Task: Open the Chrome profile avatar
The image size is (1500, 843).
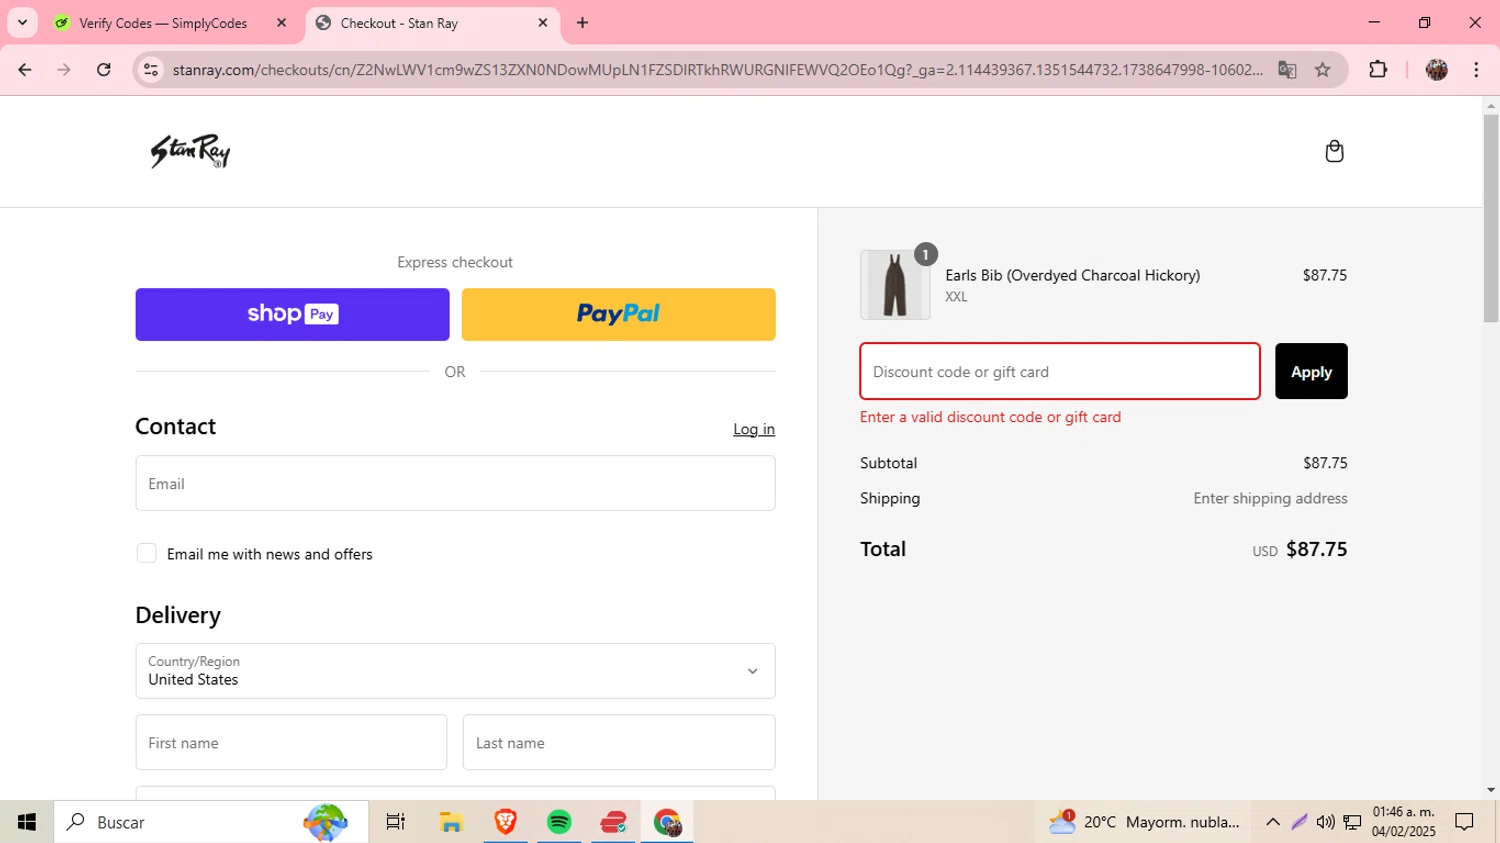Action: click(1437, 70)
